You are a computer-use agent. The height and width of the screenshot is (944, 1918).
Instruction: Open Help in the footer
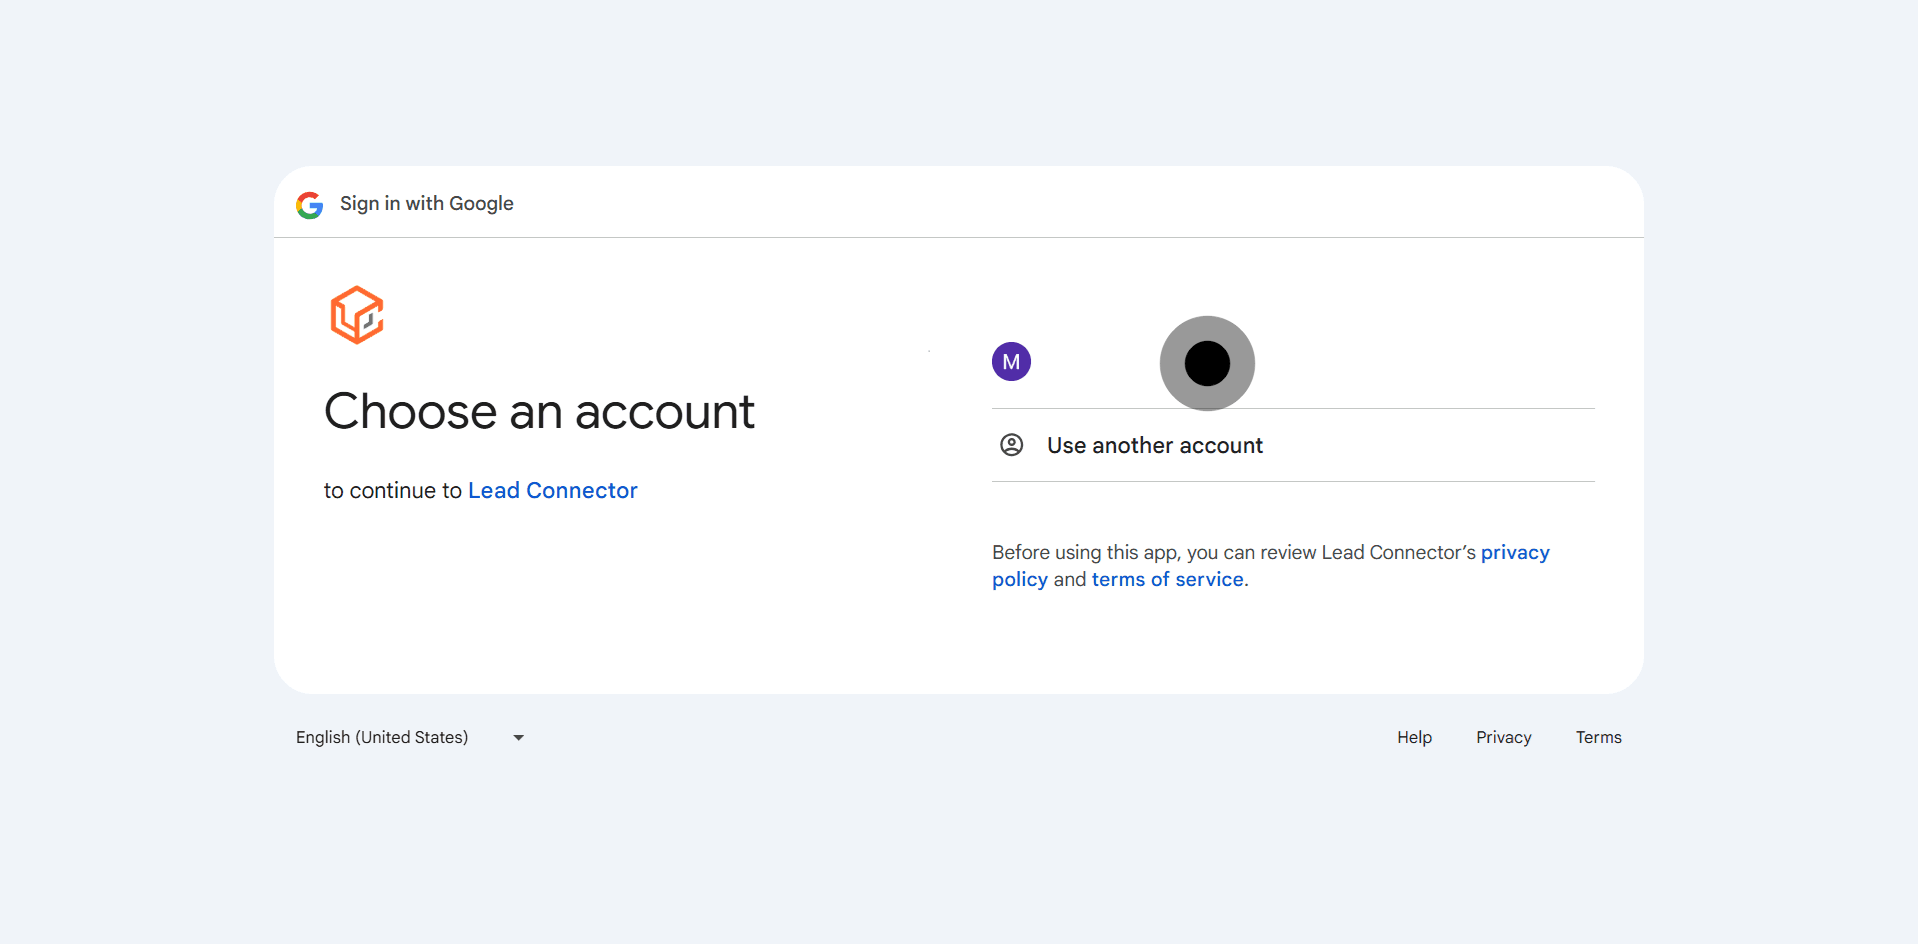click(1414, 738)
